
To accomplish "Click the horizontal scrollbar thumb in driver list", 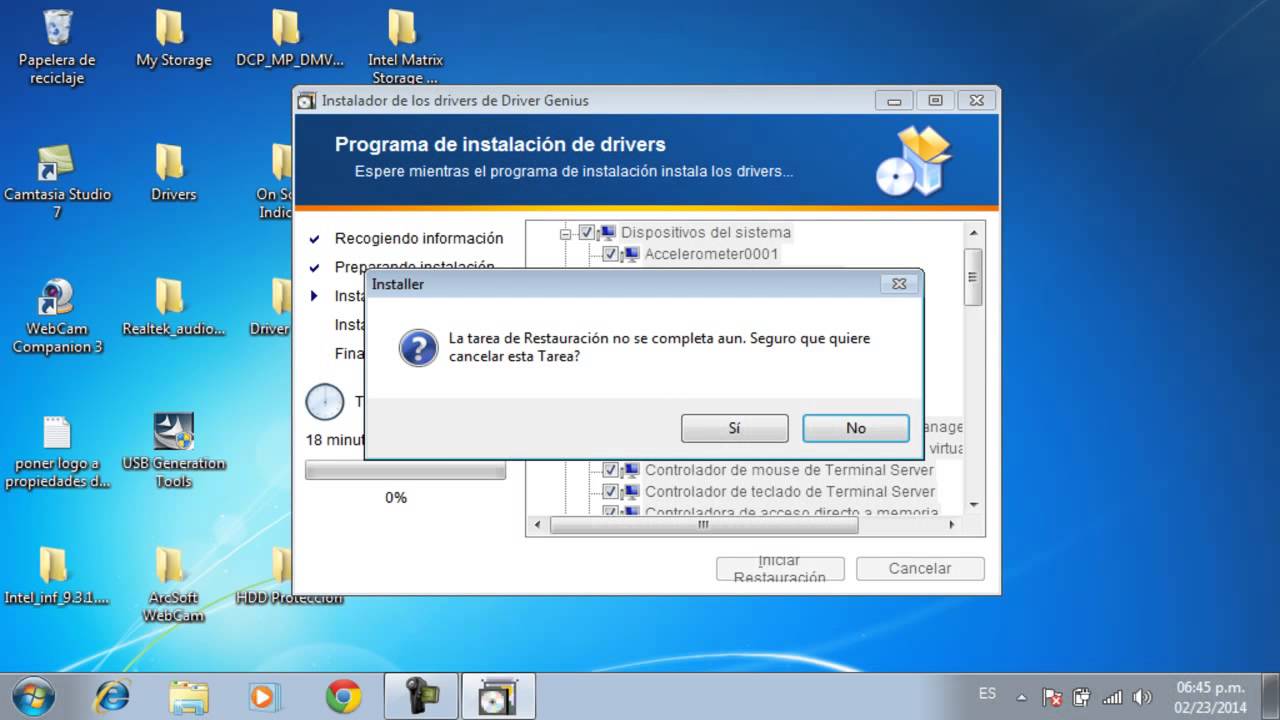I will [x=702, y=525].
